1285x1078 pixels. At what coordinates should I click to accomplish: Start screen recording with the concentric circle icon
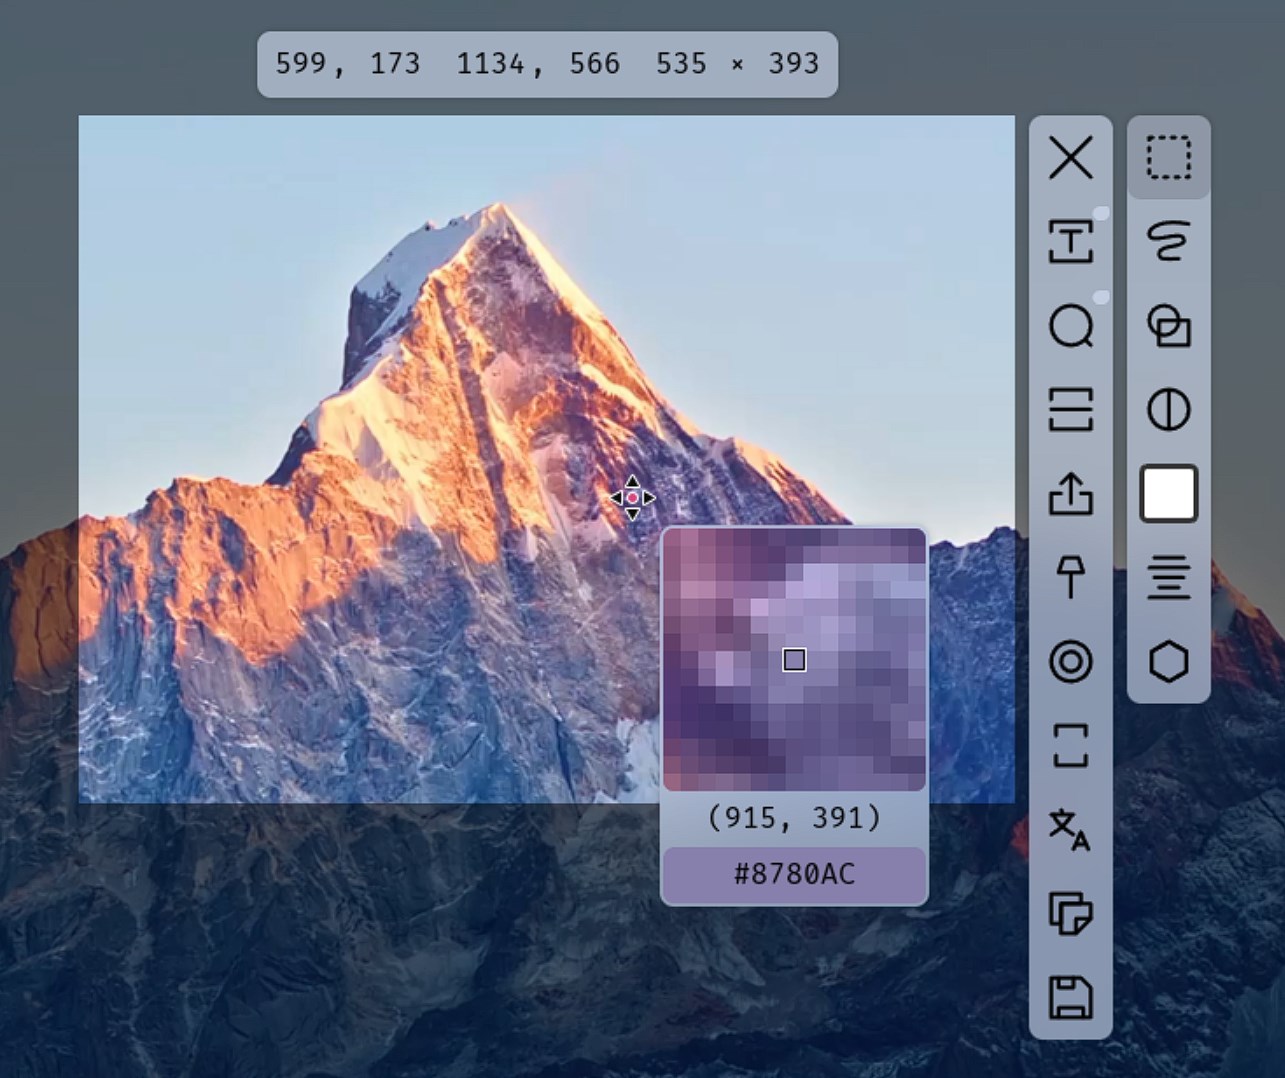pyautogui.click(x=1070, y=662)
